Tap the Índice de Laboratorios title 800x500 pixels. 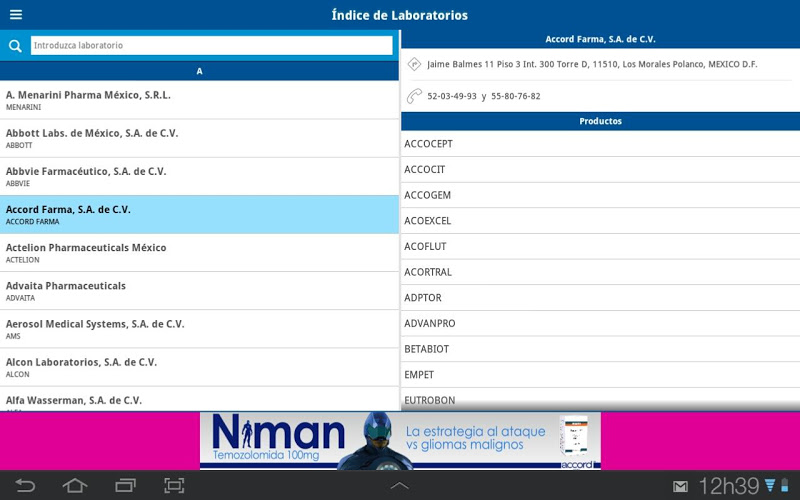399,15
